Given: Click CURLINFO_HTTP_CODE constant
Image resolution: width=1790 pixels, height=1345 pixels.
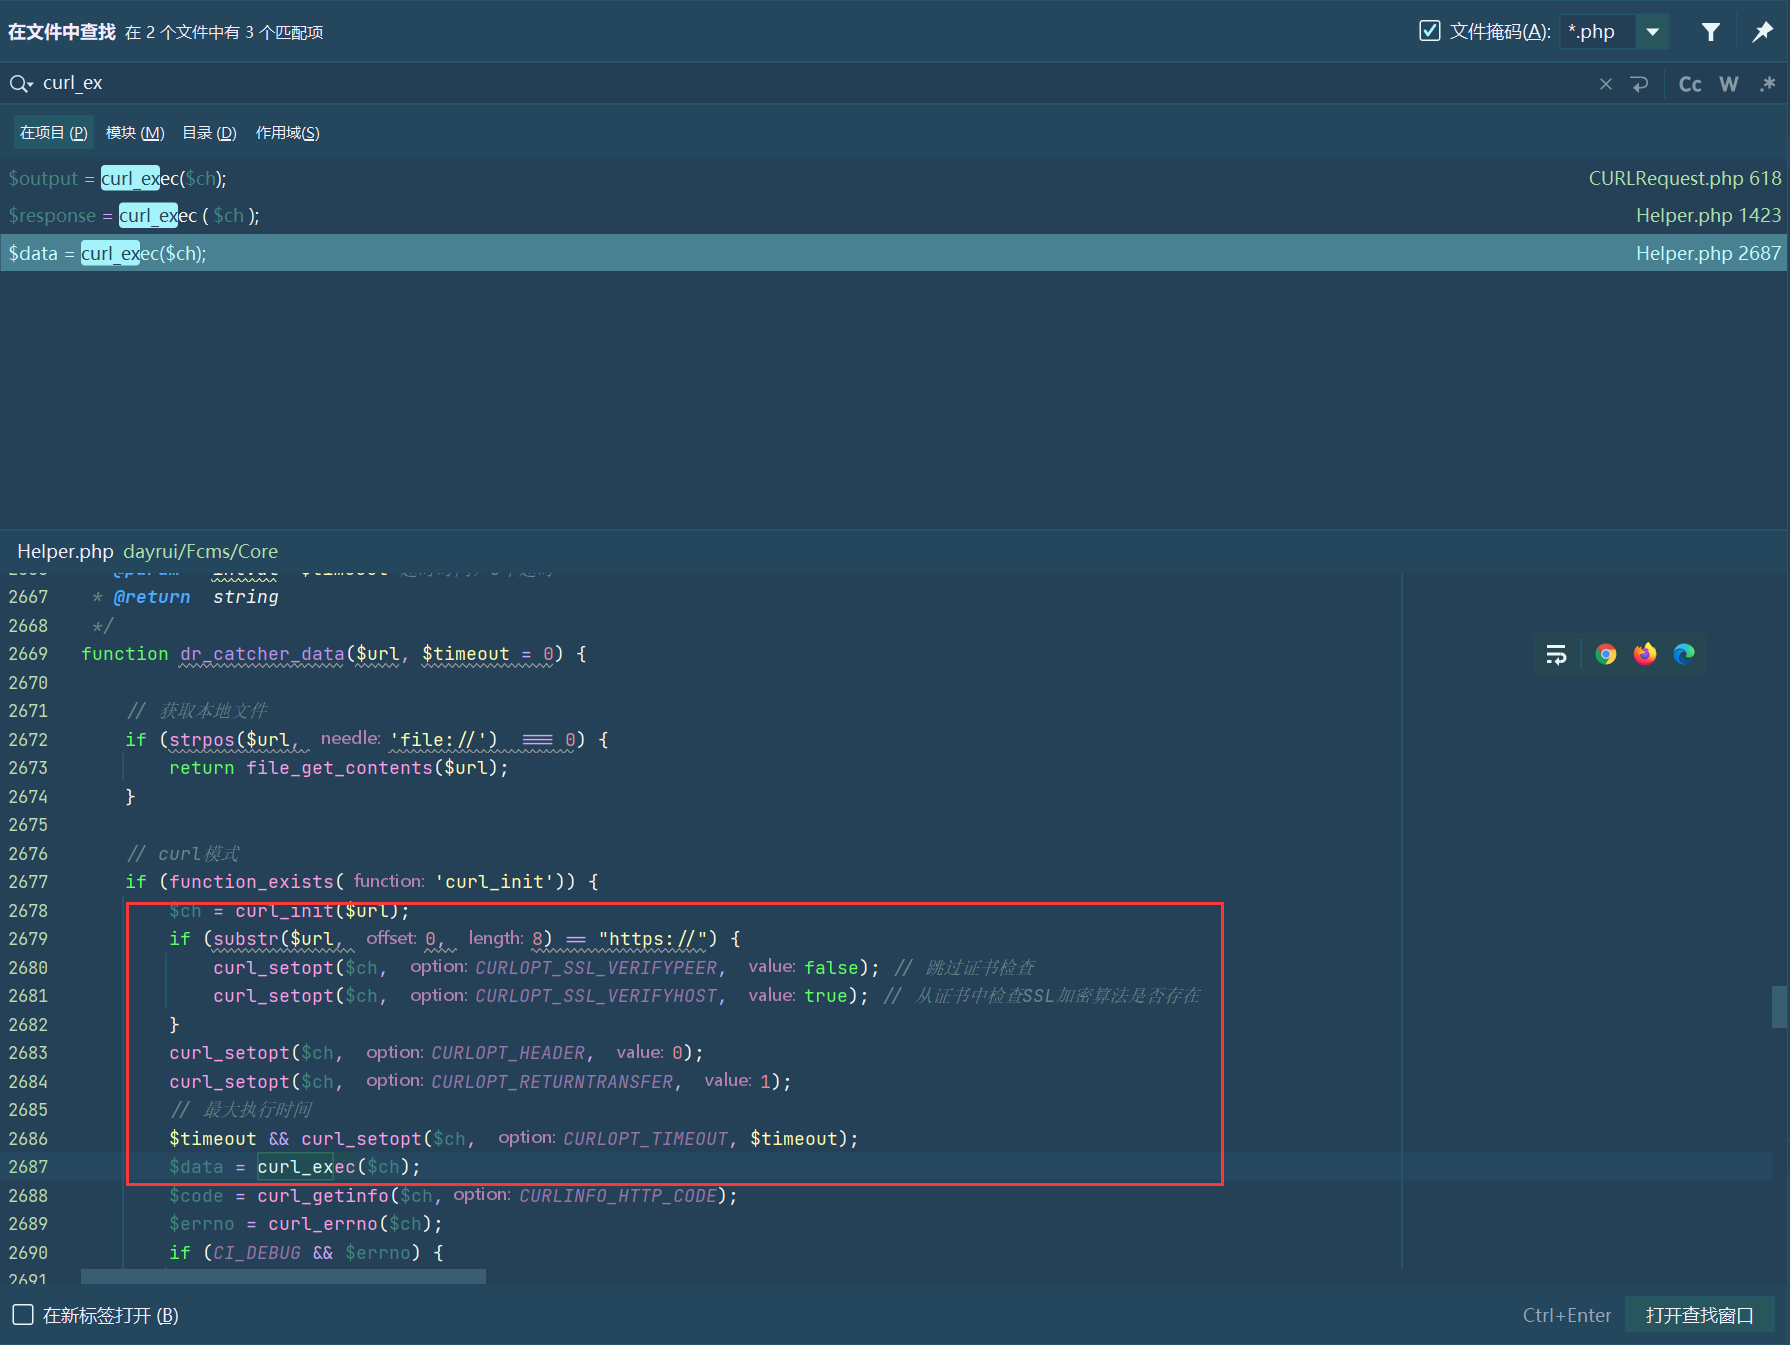Looking at the screenshot, I should pyautogui.click(x=618, y=1195).
